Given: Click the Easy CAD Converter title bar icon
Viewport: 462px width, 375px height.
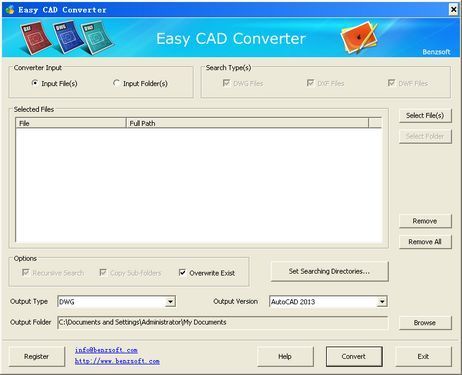Looking at the screenshot, I should pyautogui.click(x=10, y=10).
